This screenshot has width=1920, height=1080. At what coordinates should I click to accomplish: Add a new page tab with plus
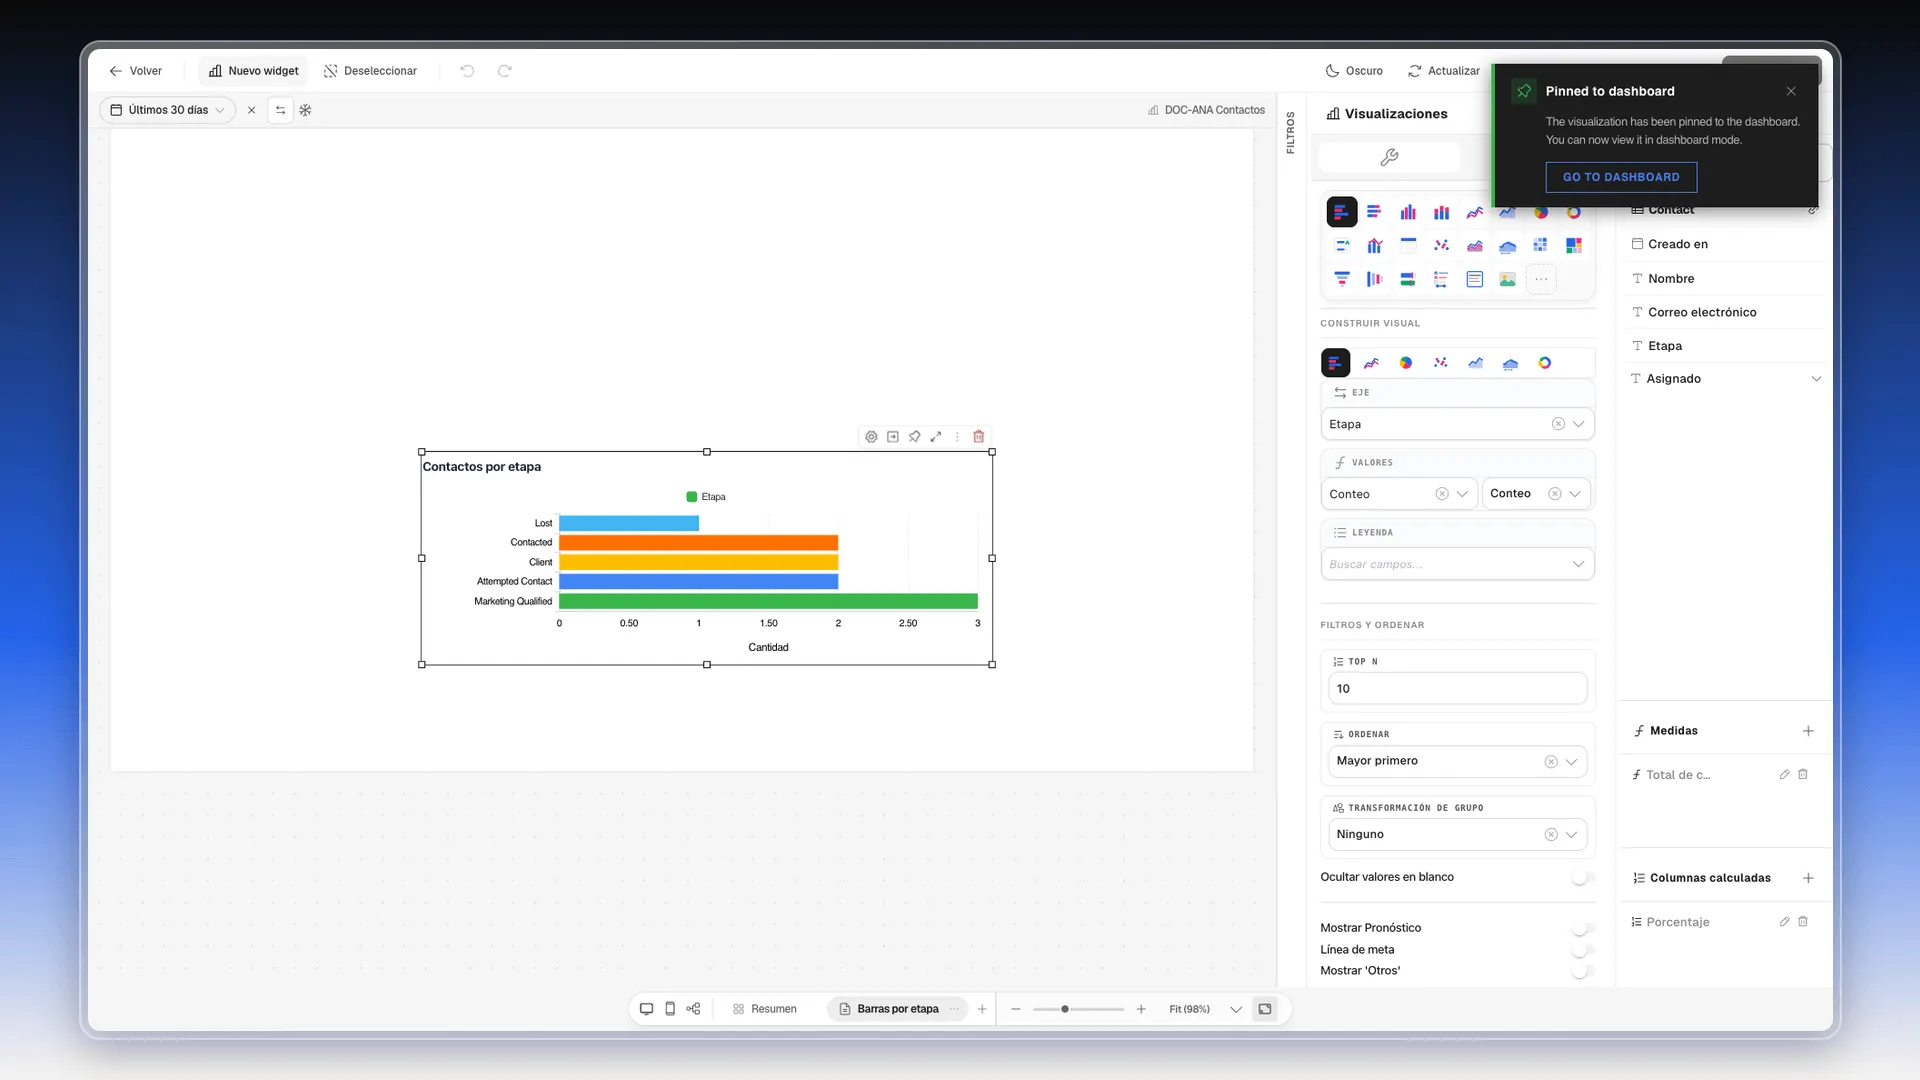982,1009
